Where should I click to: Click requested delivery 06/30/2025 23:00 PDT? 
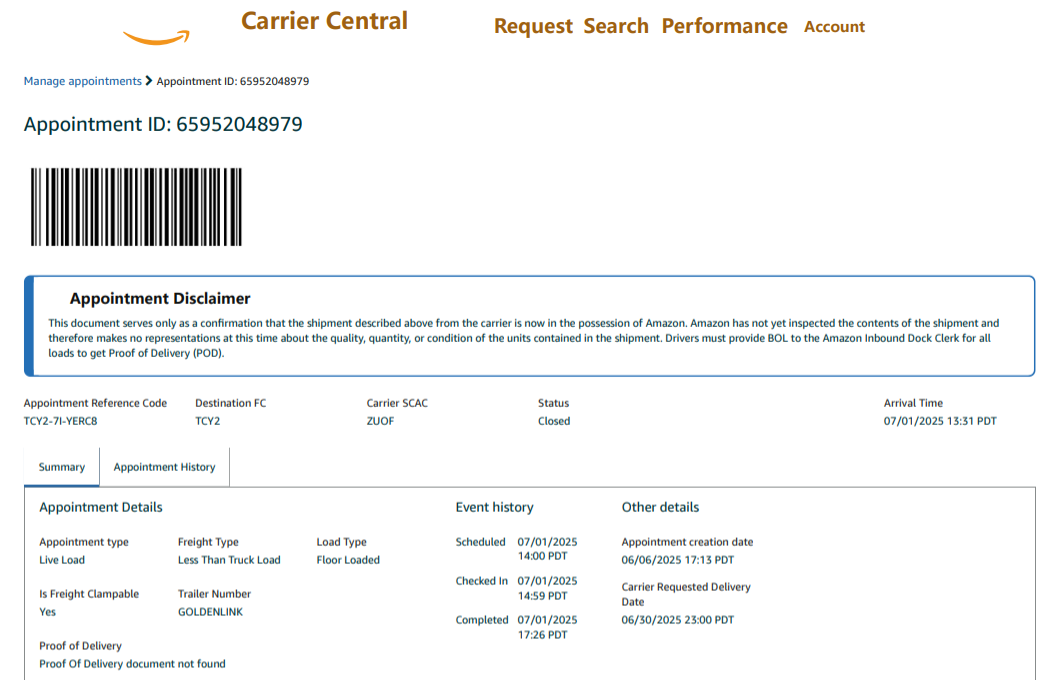coord(678,619)
